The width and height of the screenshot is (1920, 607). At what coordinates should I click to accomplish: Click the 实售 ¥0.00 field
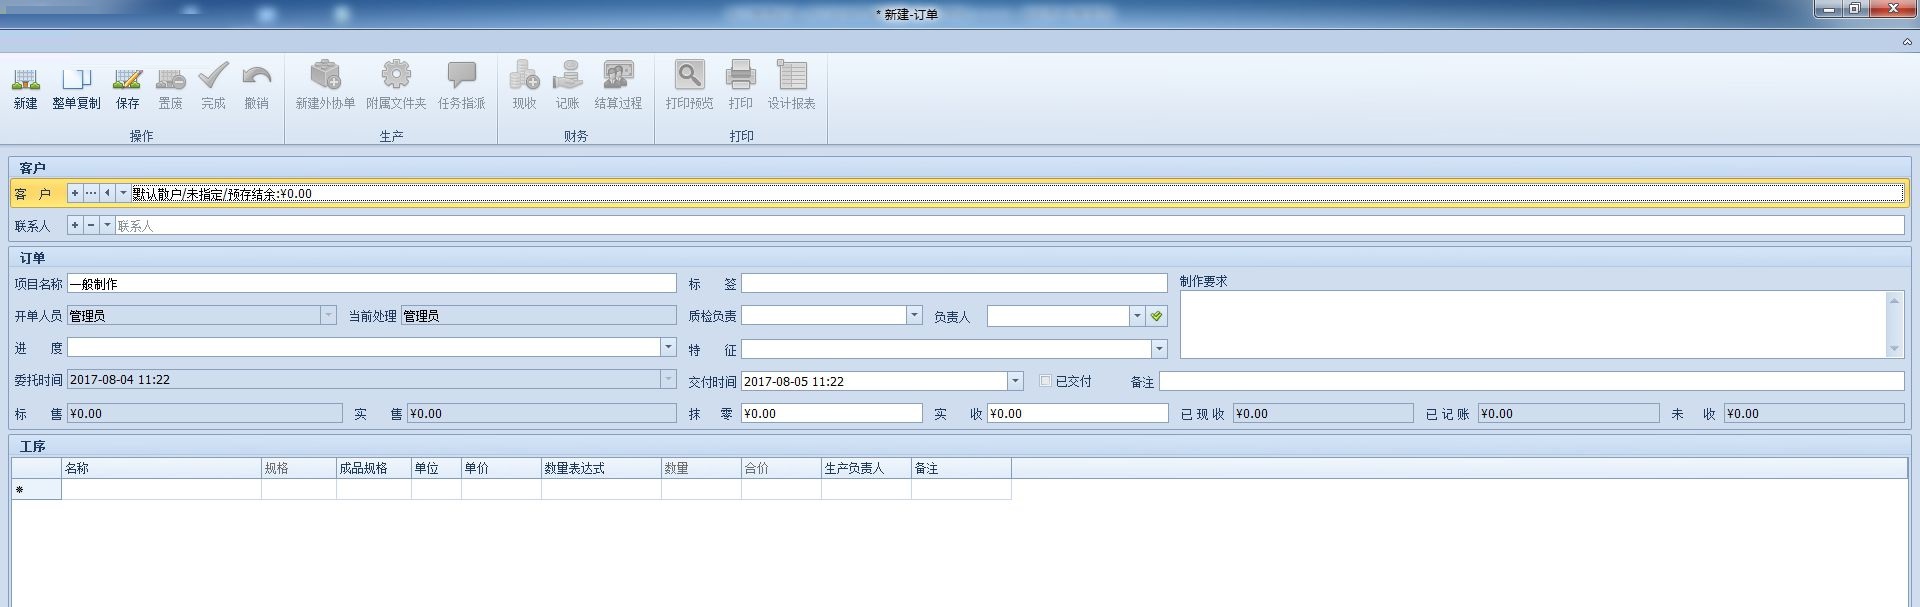point(541,413)
